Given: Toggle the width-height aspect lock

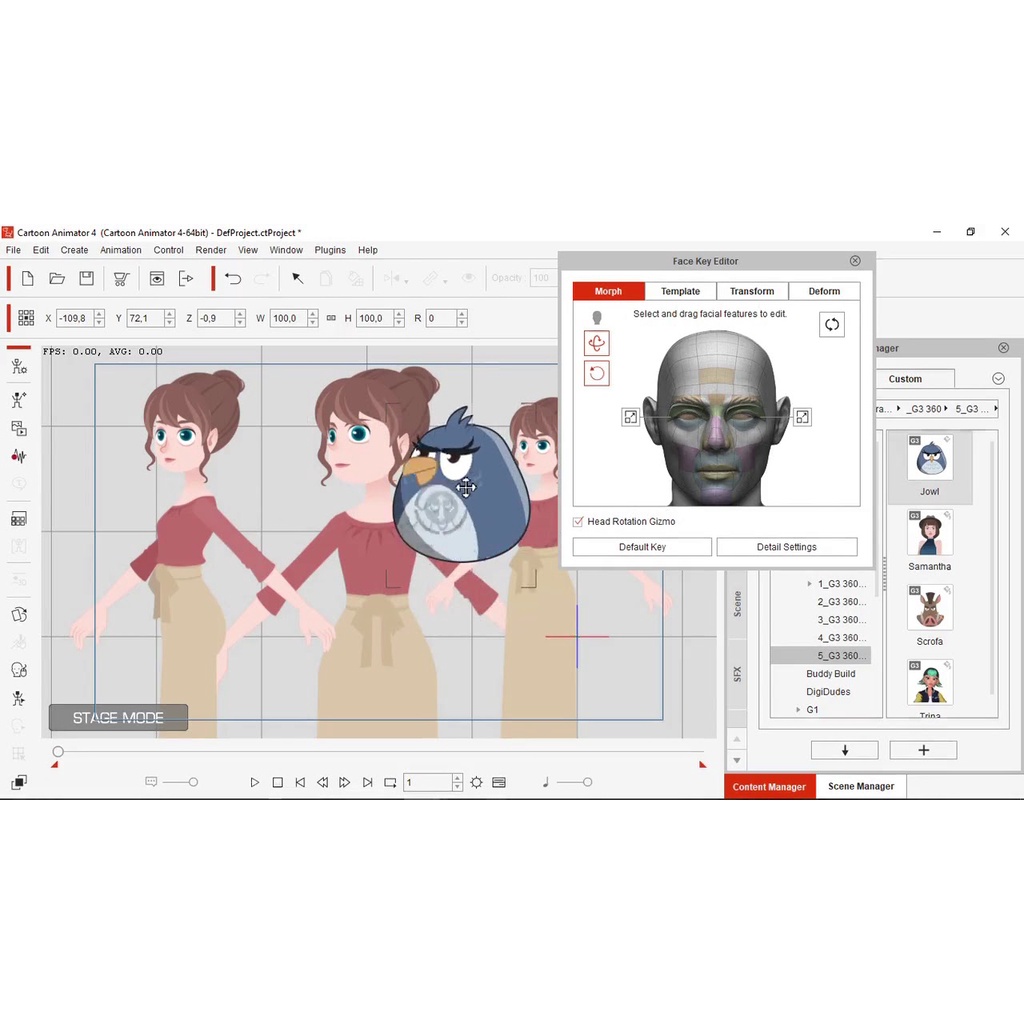Looking at the screenshot, I should 331,318.
